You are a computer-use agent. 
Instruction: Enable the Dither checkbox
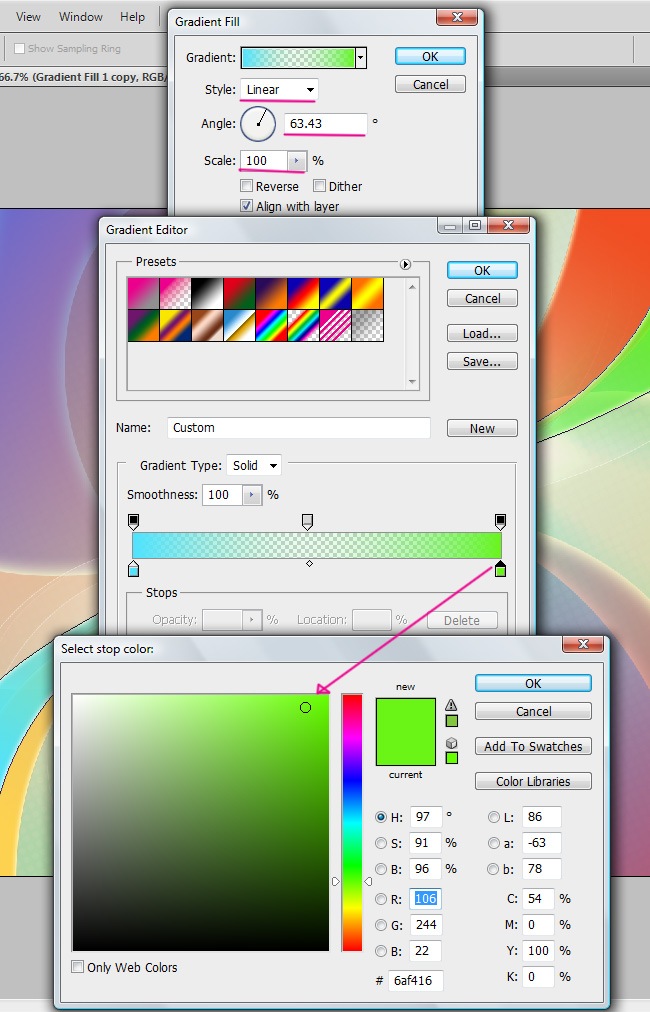click(320, 186)
